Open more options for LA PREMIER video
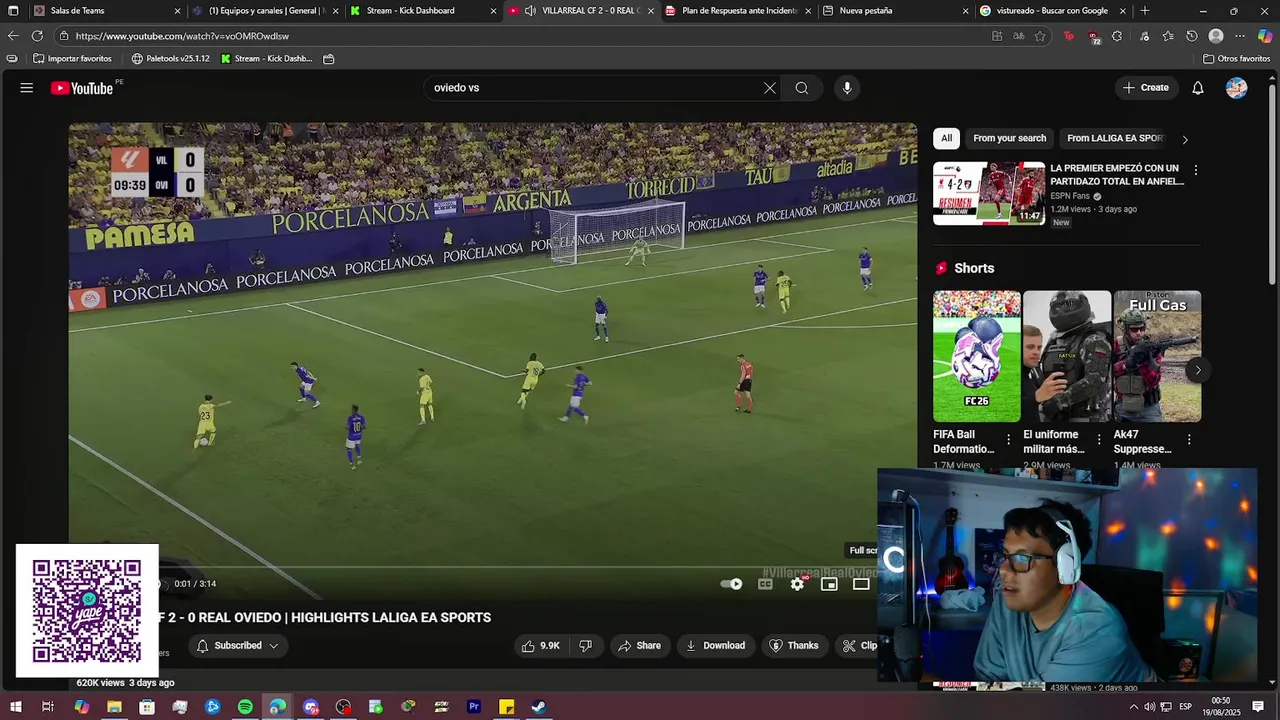Screen dimensions: 1280x720 (x=1195, y=170)
